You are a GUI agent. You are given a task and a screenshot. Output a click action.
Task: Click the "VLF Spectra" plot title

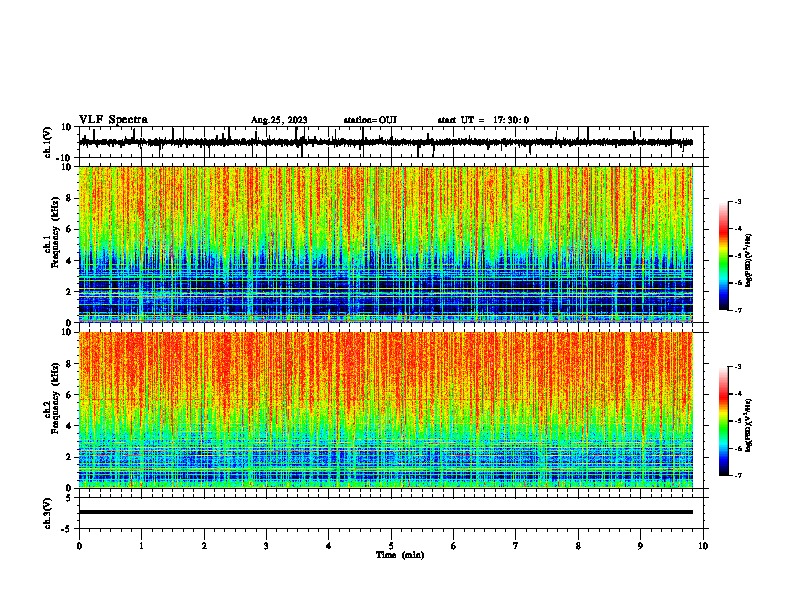tap(113, 120)
